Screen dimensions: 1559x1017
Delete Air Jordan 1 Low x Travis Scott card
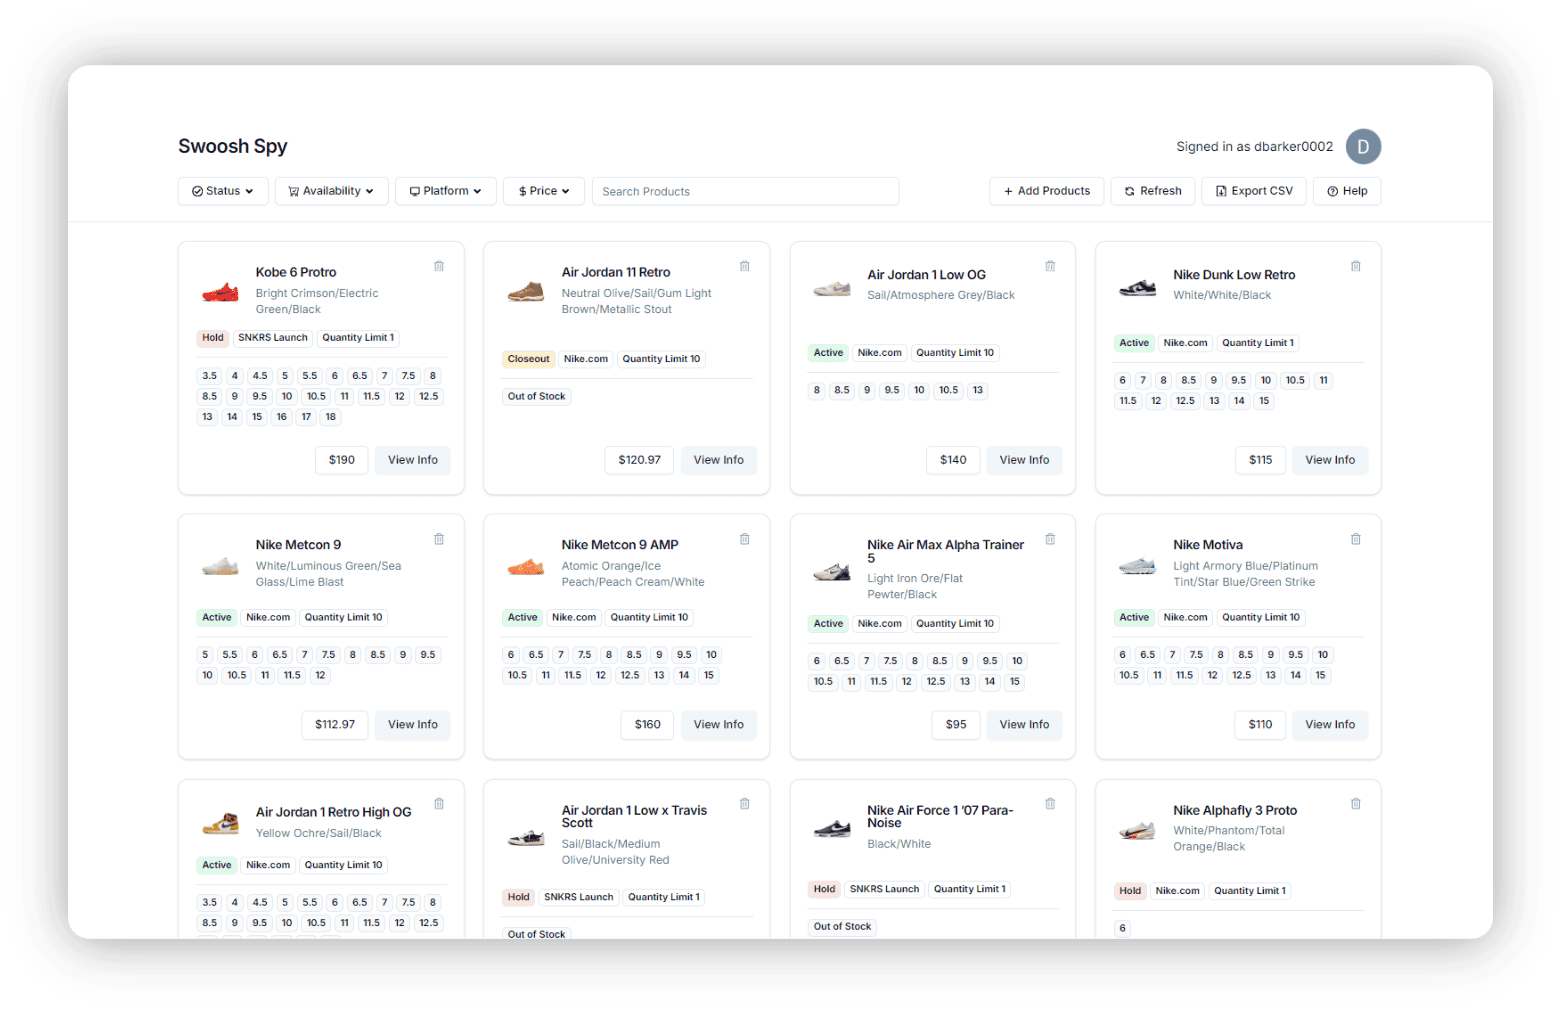coord(745,804)
